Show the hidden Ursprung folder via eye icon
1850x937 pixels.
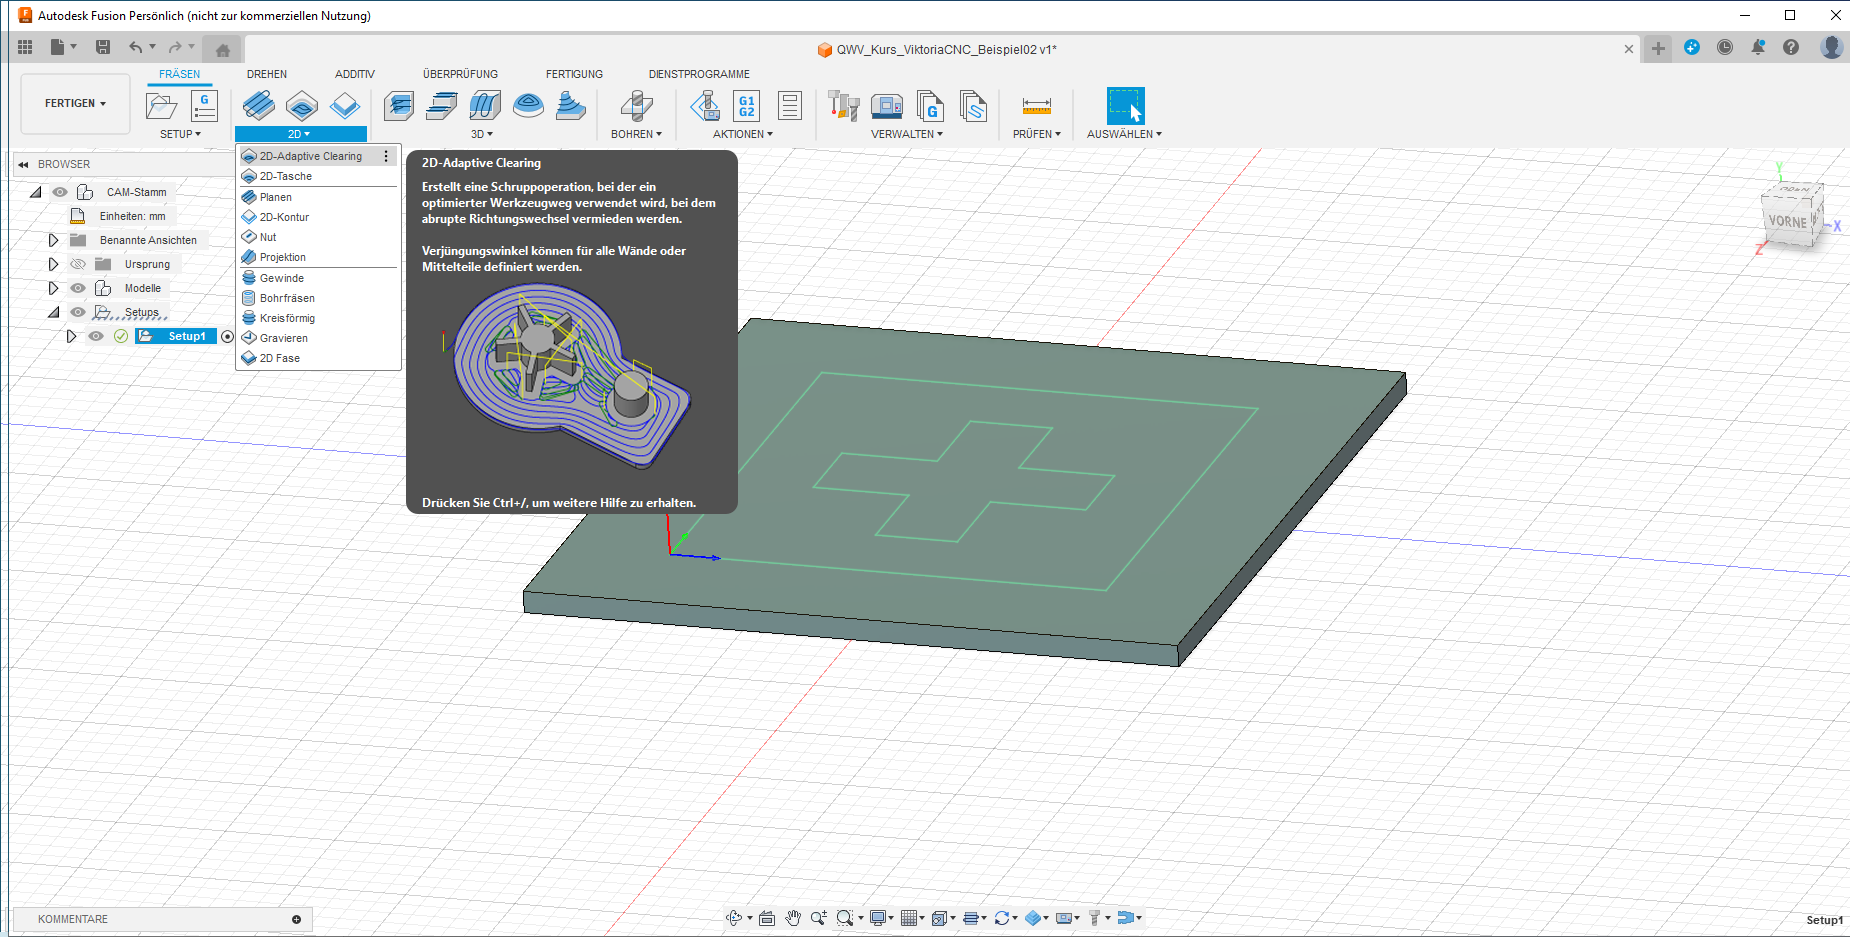point(78,264)
